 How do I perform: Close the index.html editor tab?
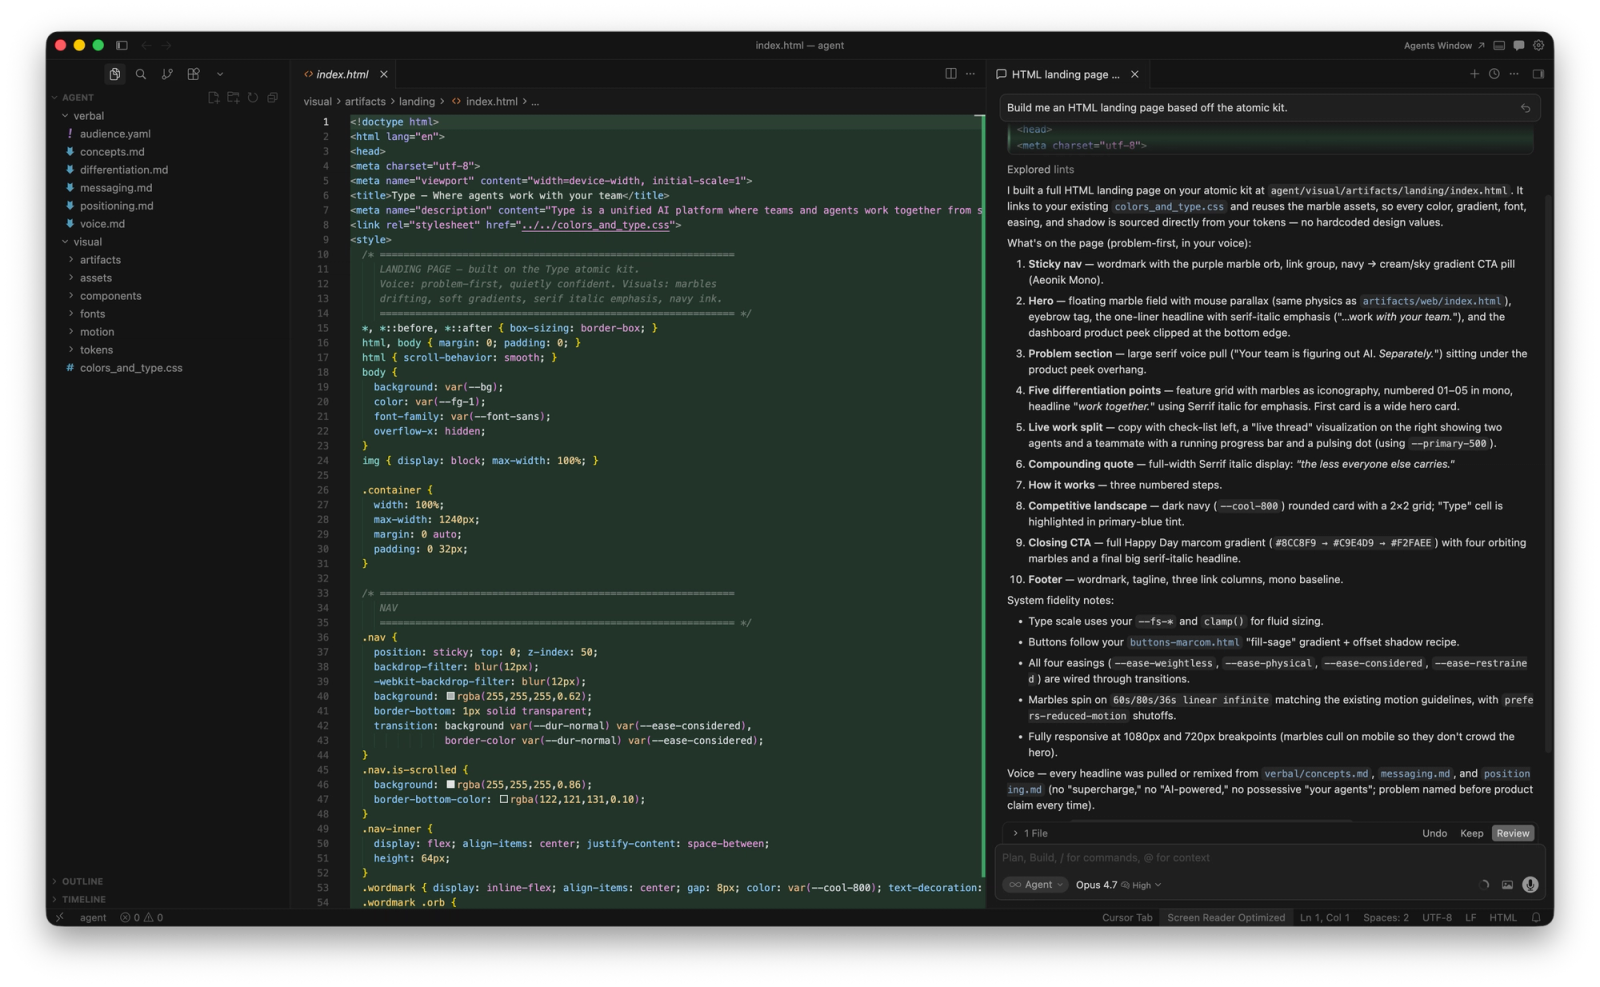pos(384,75)
